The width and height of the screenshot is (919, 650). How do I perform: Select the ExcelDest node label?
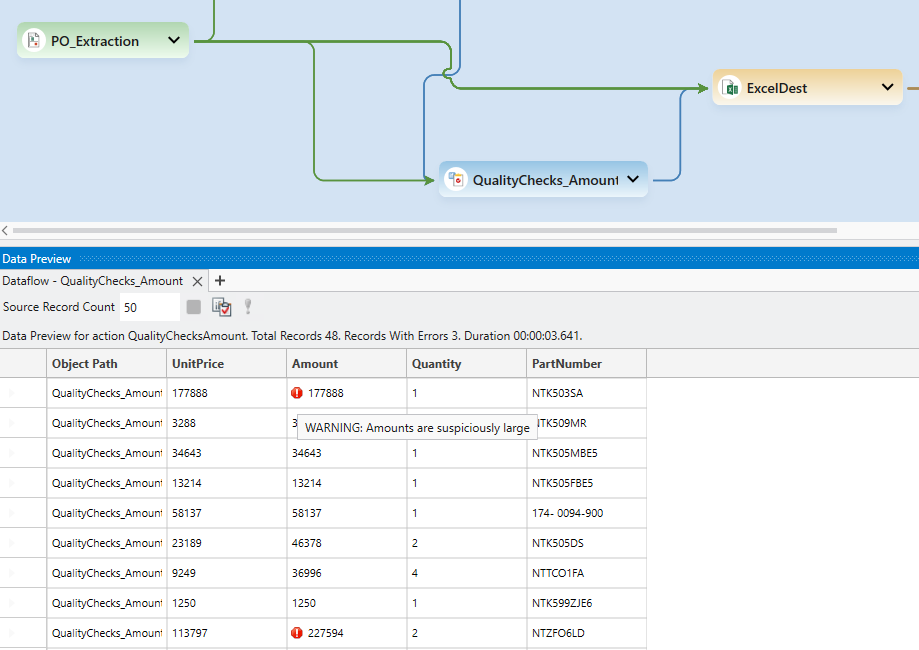click(777, 88)
